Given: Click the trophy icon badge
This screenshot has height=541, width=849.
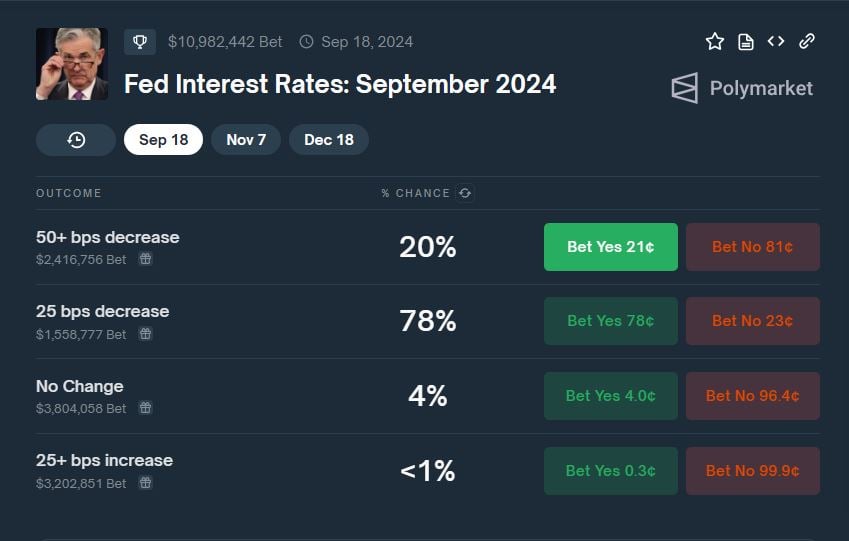Looking at the screenshot, I should pyautogui.click(x=140, y=42).
